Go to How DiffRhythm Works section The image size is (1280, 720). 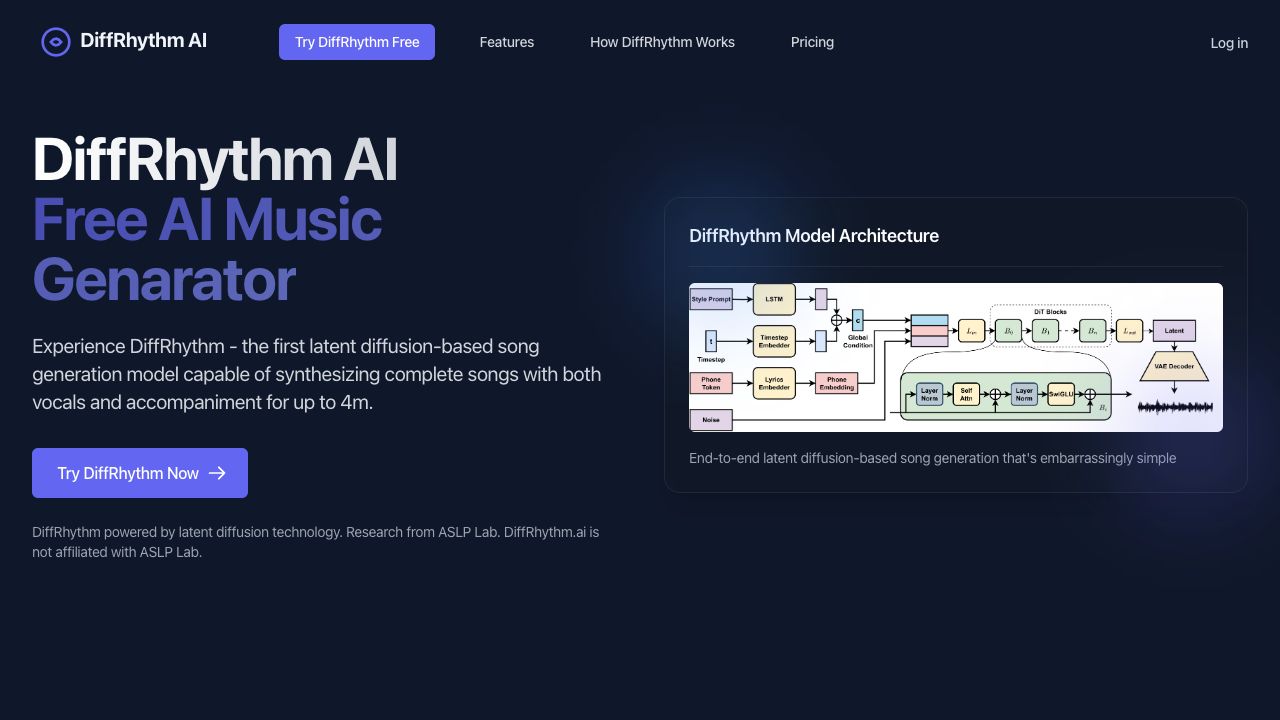(x=662, y=42)
